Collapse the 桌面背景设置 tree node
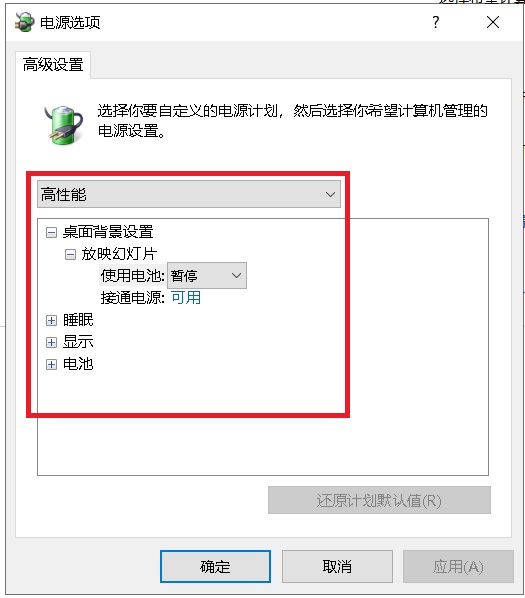 pyautogui.click(x=51, y=232)
